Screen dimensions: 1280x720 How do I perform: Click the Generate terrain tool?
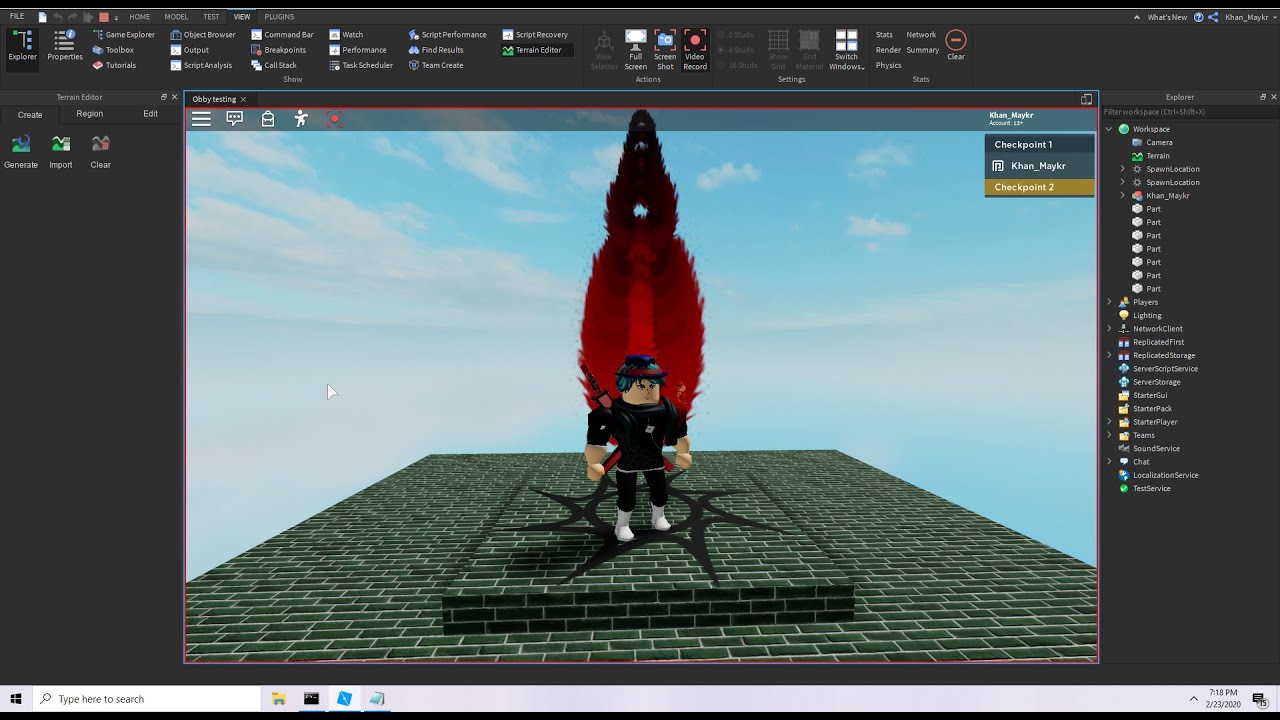point(21,152)
